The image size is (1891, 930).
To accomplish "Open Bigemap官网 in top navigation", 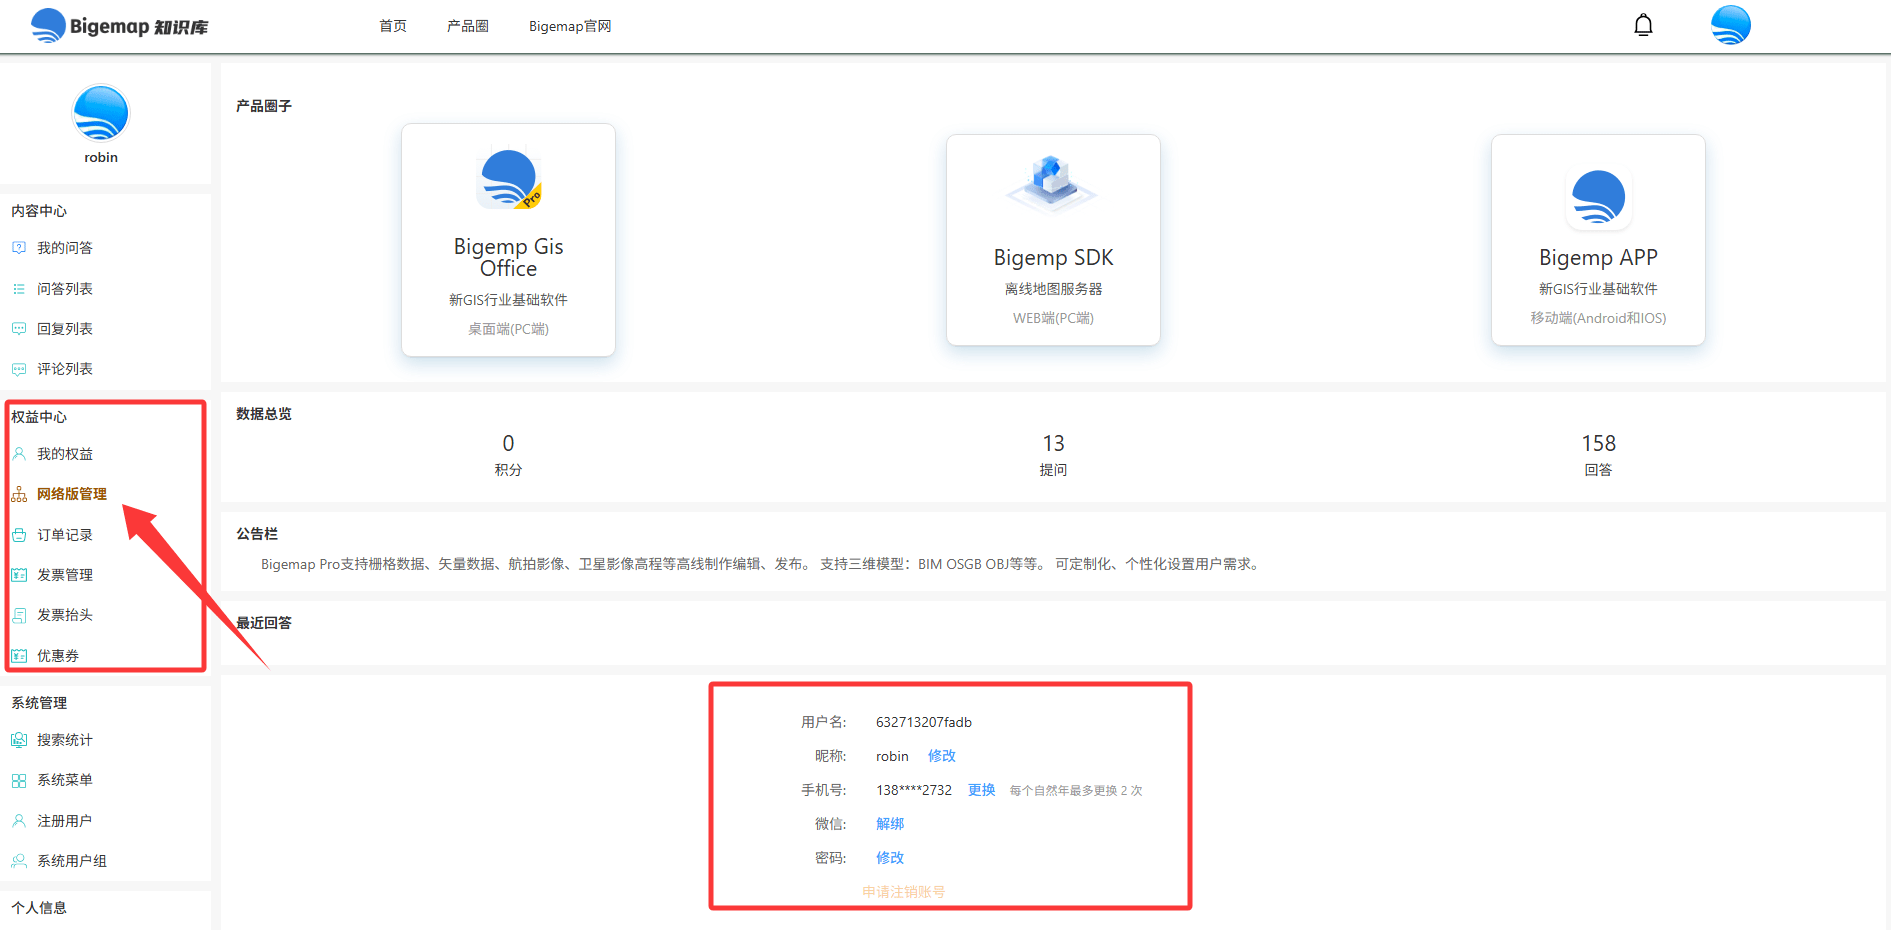I will 570,26.
